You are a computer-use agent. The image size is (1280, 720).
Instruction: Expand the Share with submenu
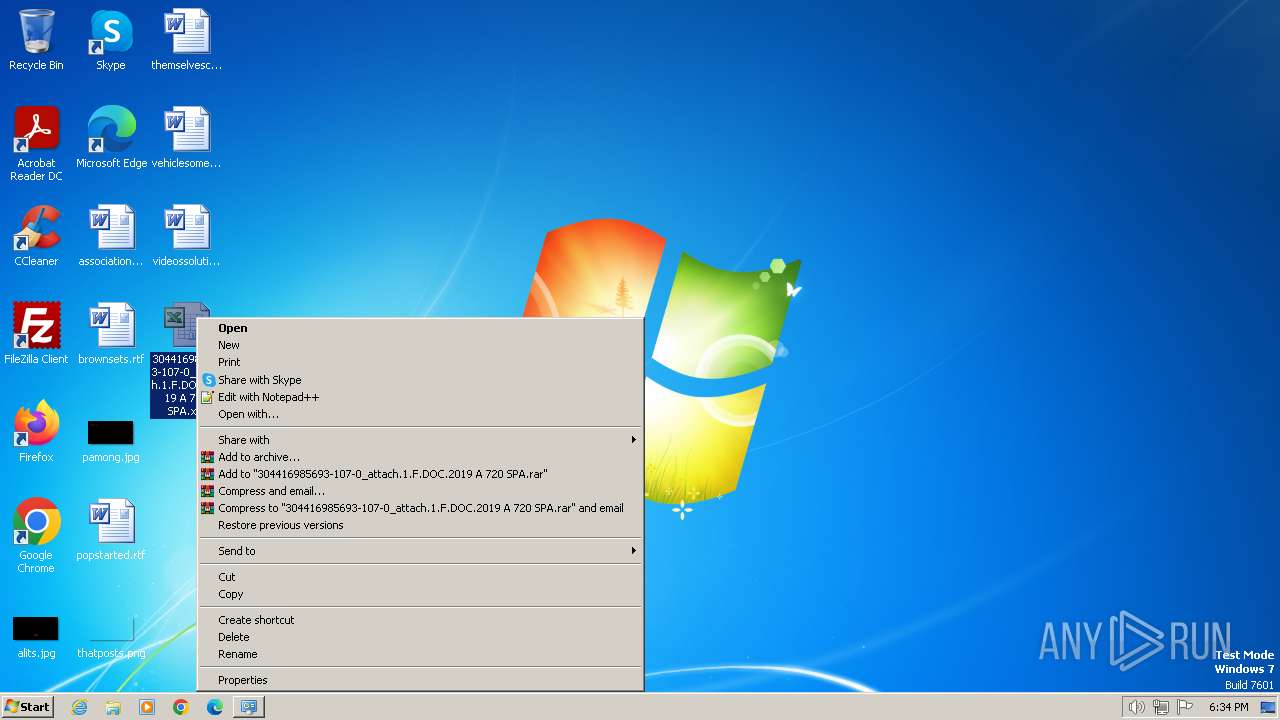point(421,440)
